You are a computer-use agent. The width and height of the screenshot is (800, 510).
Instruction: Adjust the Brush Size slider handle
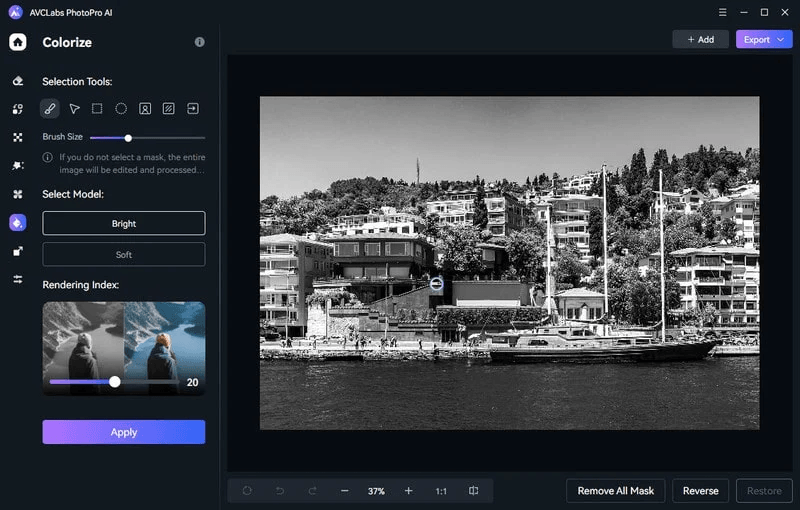click(x=128, y=137)
